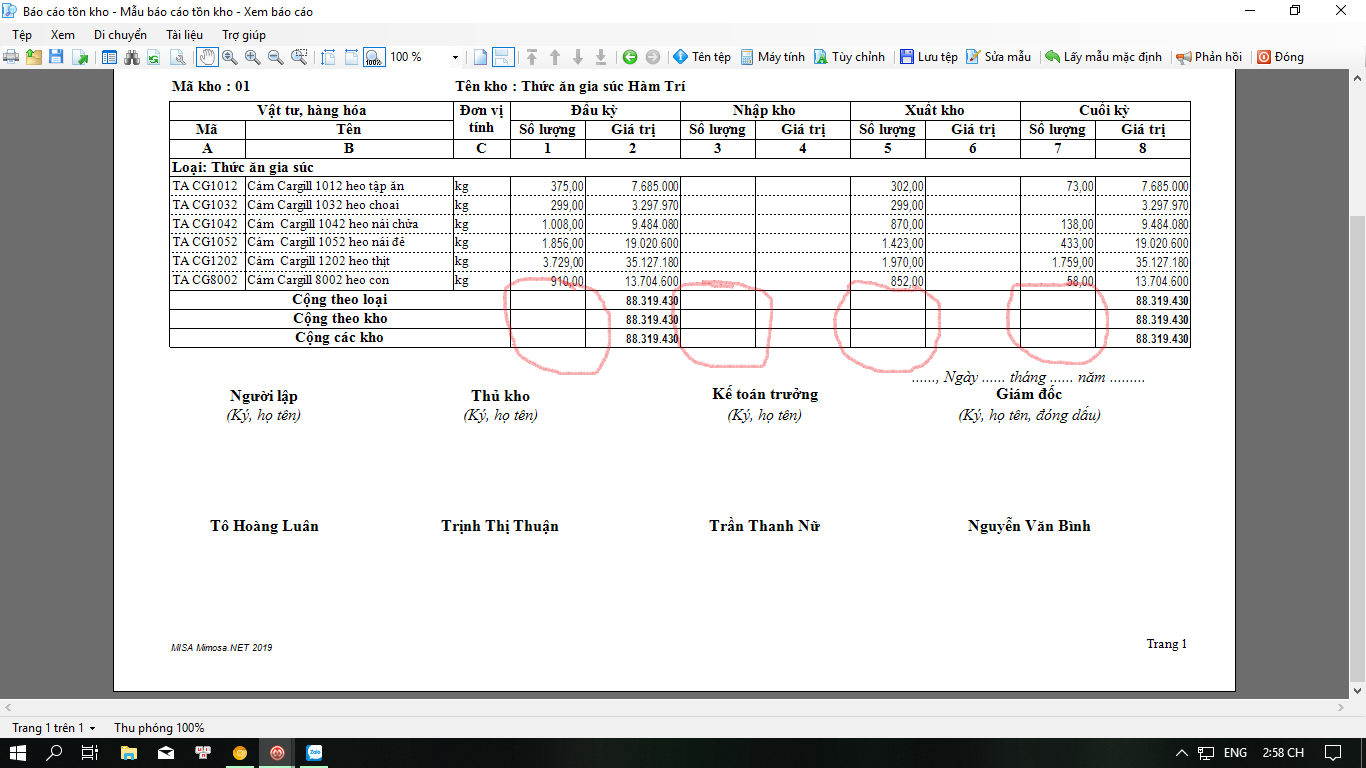
Task: Switch to continuous page view
Action: 503,57
